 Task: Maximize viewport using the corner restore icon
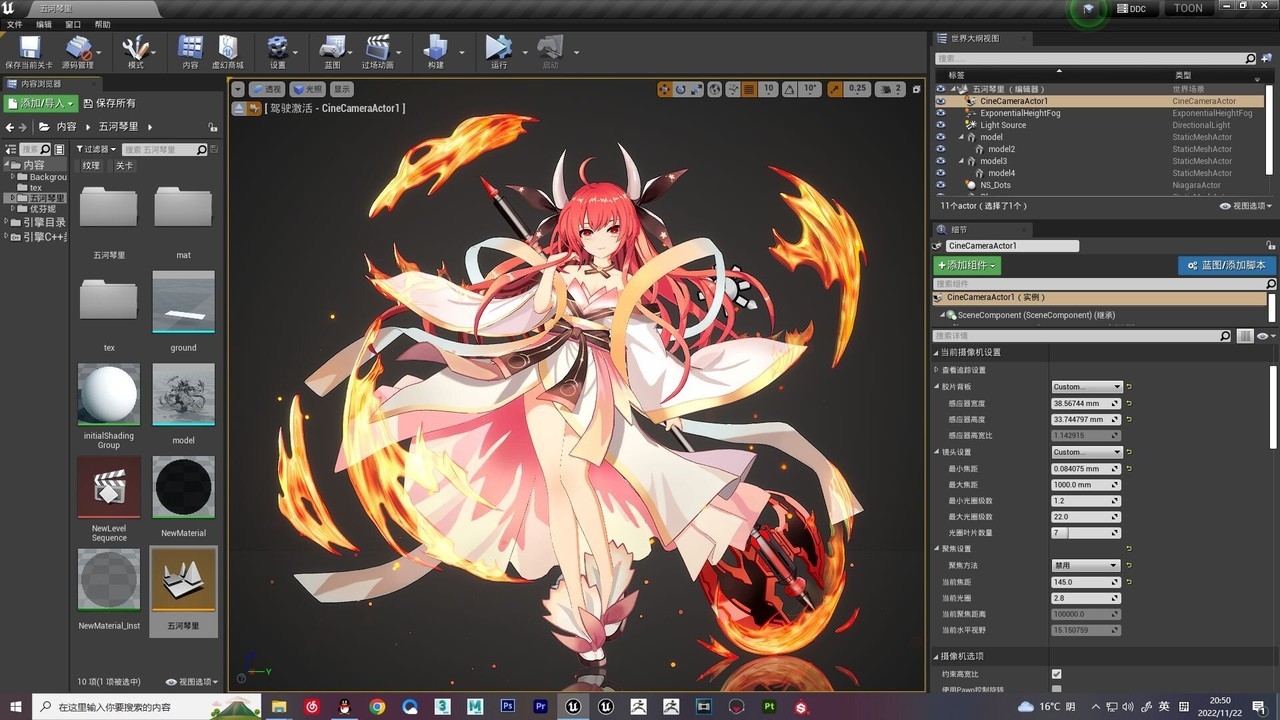pyautogui.click(x=917, y=89)
